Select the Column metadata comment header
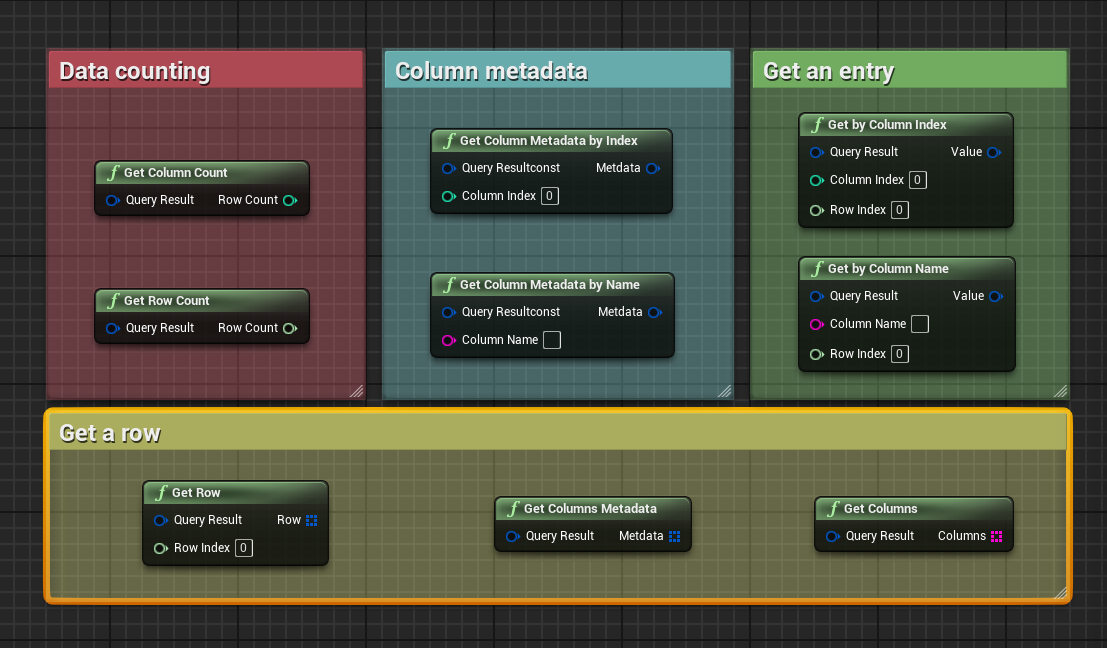The image size is (1107, 648). (558, 71)
